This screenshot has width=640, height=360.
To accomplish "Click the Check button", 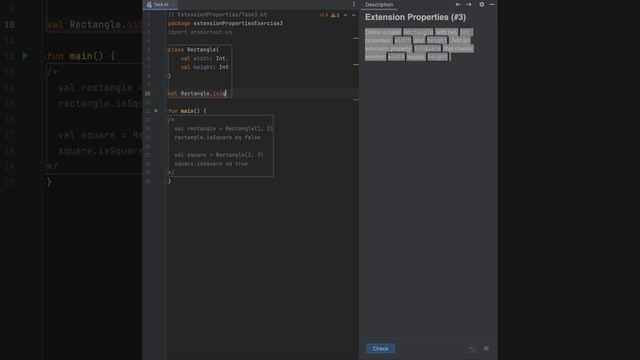I will tap(380, 349).
